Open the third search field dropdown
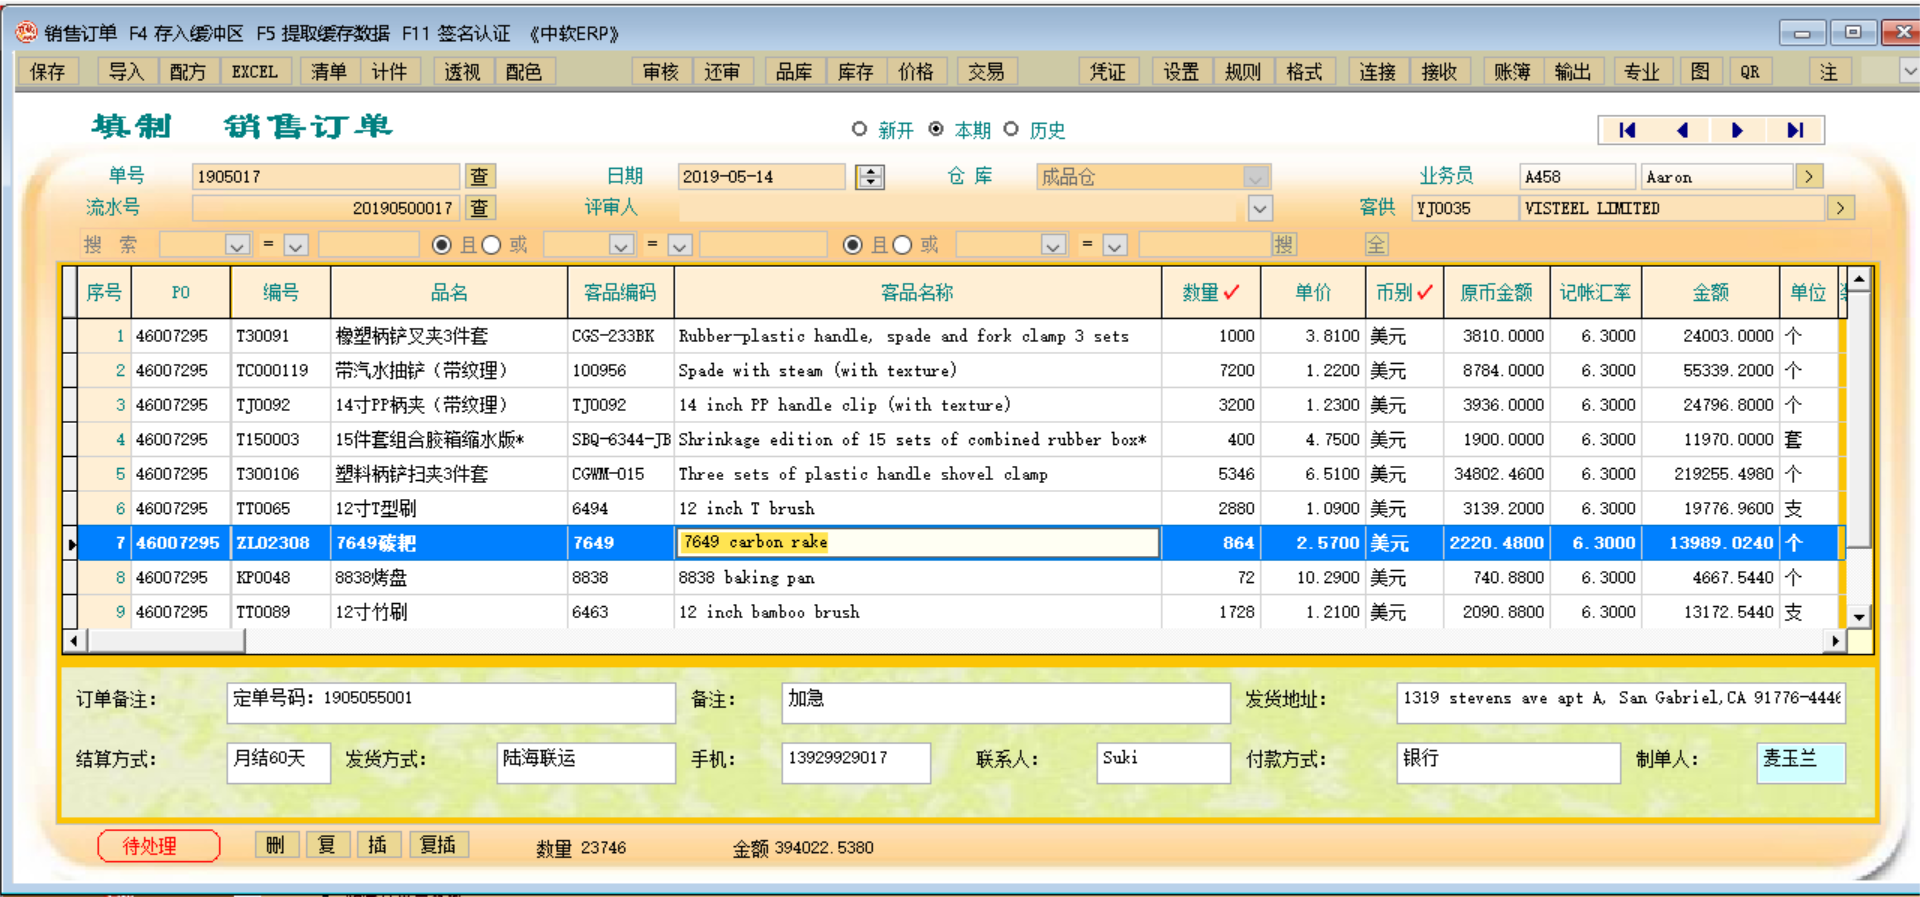 point(1053,245)
